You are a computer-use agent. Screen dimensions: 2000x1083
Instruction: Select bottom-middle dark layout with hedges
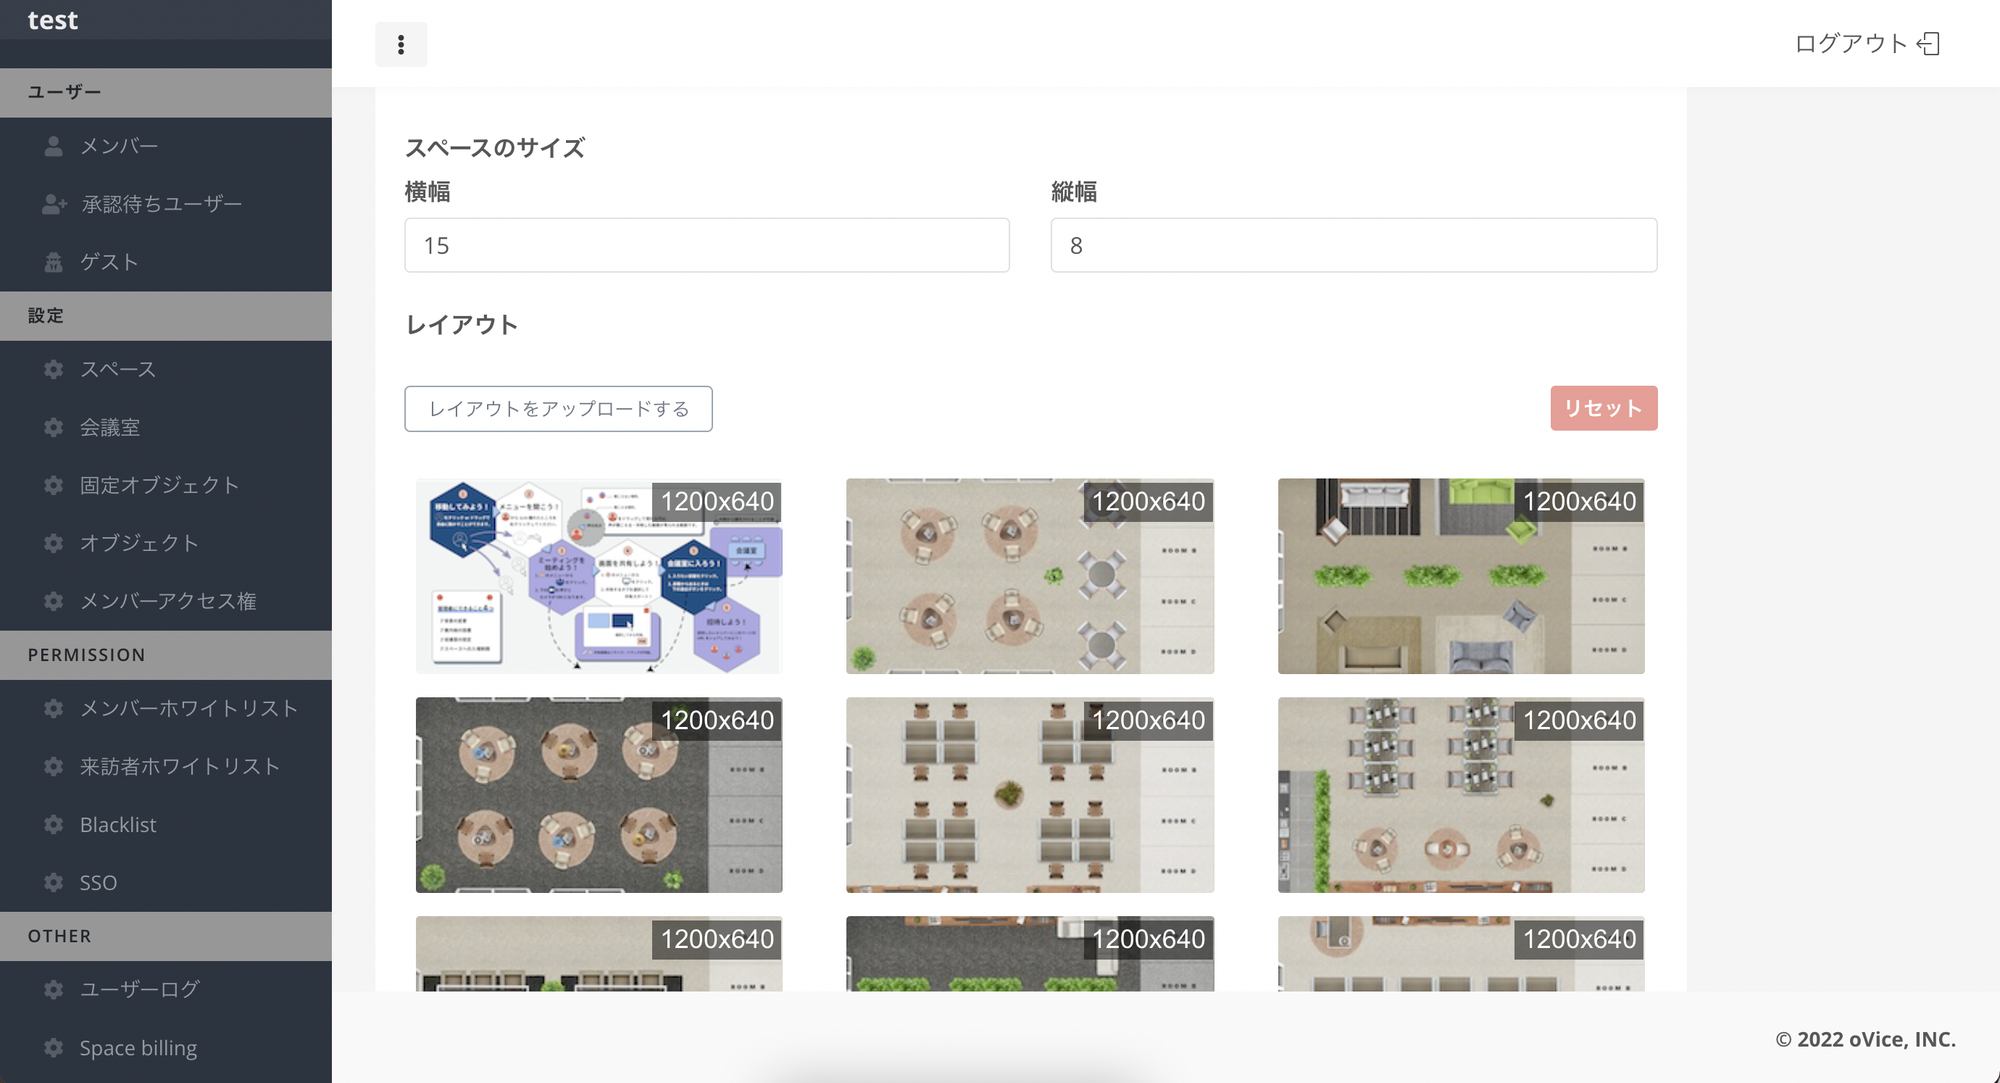[1030, 954]
